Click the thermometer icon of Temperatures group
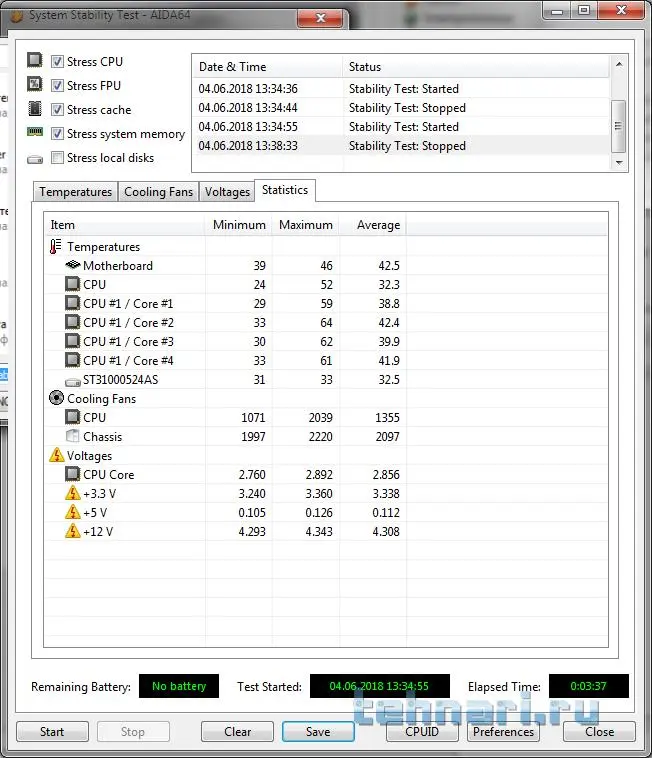652x758 pixels. 55,247
